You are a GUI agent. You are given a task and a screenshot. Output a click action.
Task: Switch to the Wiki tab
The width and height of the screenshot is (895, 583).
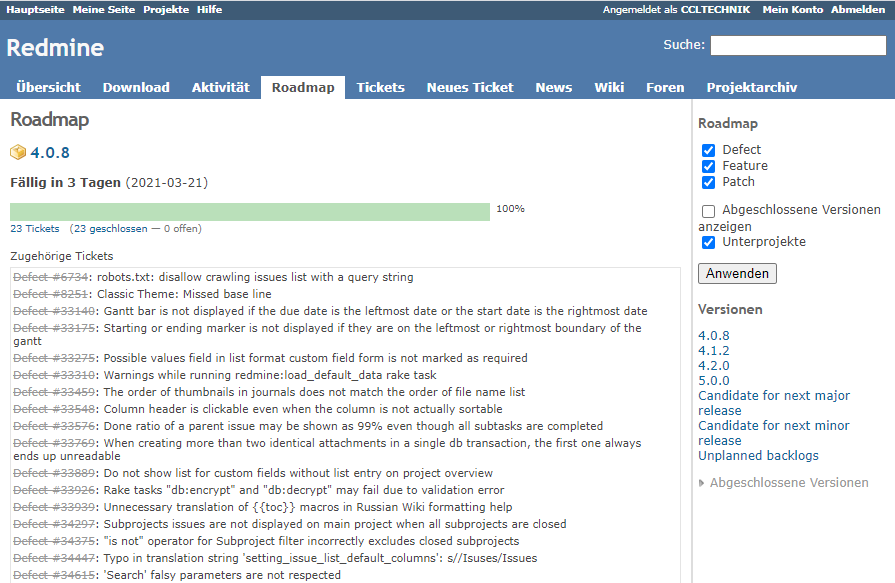[609, 87]
